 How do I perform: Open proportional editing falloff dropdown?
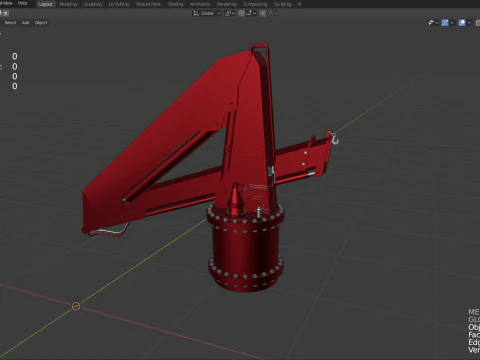273,13
